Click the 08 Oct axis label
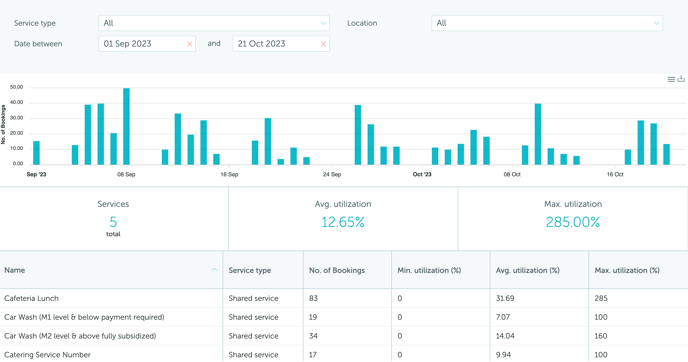688x362 pixels. (512, 175)
